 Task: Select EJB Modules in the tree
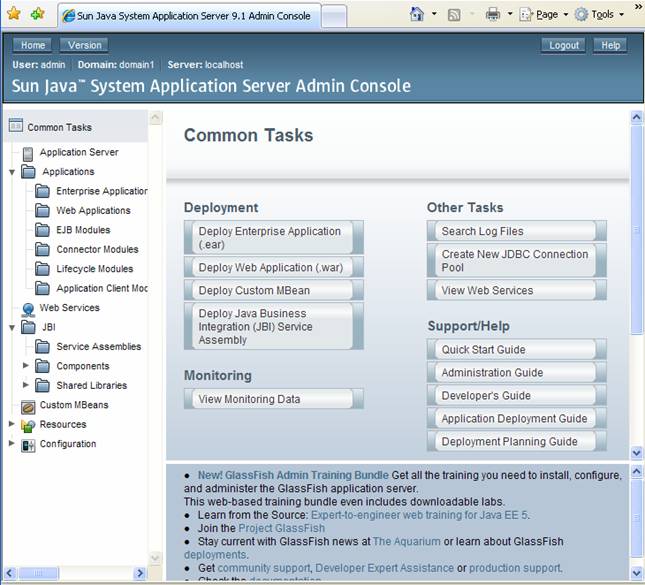pos(83,230)
